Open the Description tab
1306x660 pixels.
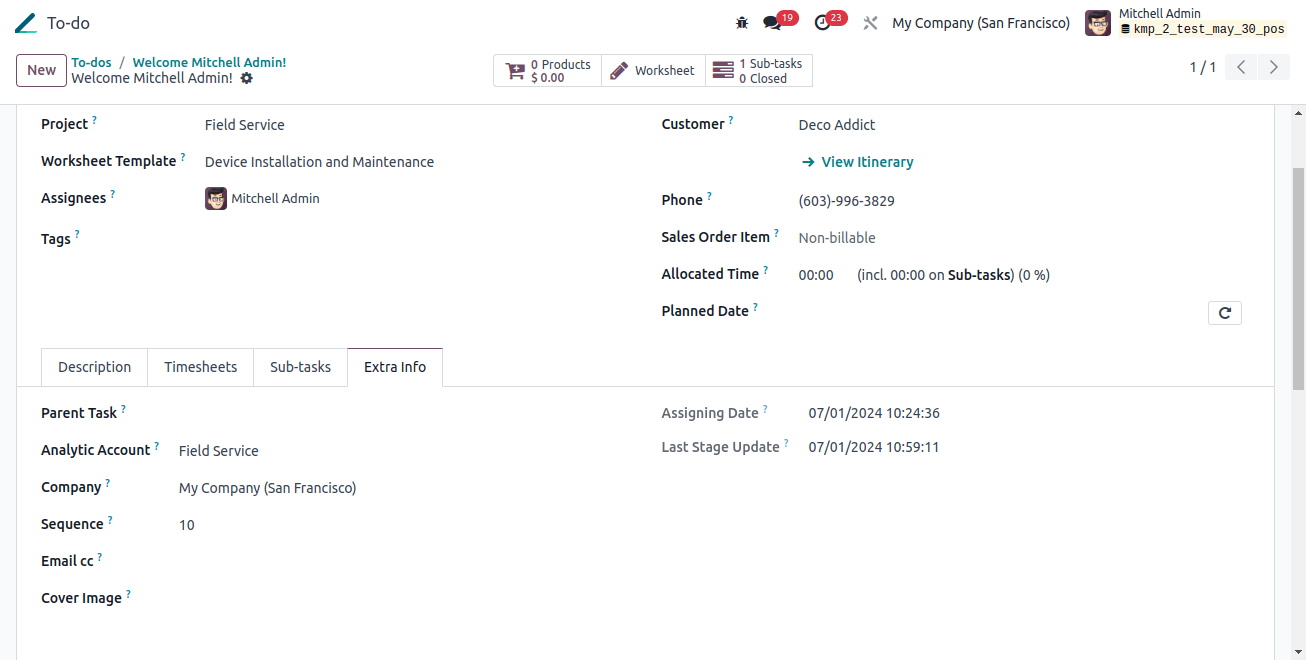point(94,367)
